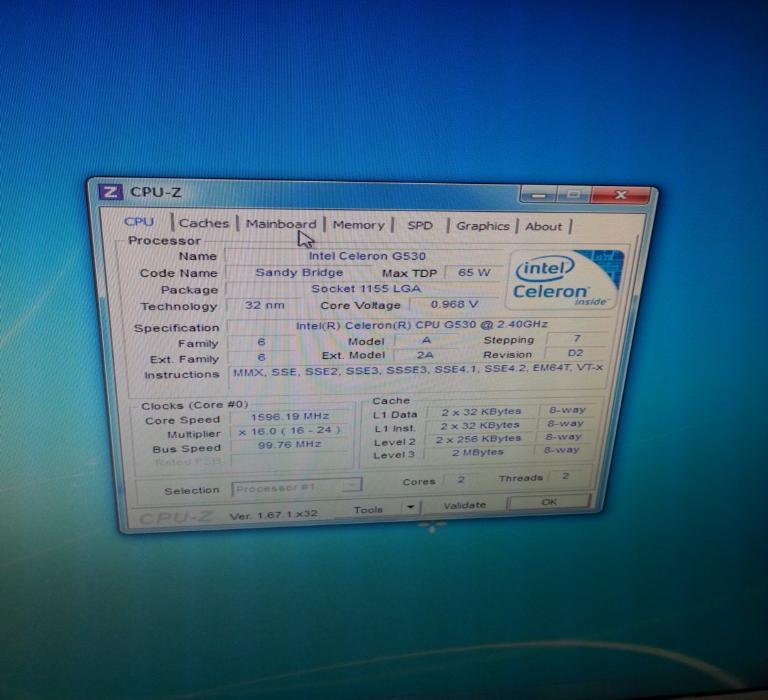
Task: Click the Name value Intel Celeron G530
Action: tap(367, 256)
